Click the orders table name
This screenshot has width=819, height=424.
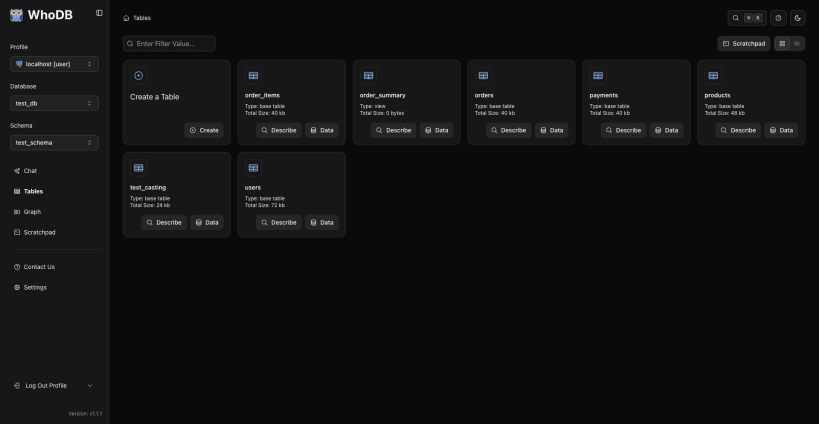click(x=484, y=96)
